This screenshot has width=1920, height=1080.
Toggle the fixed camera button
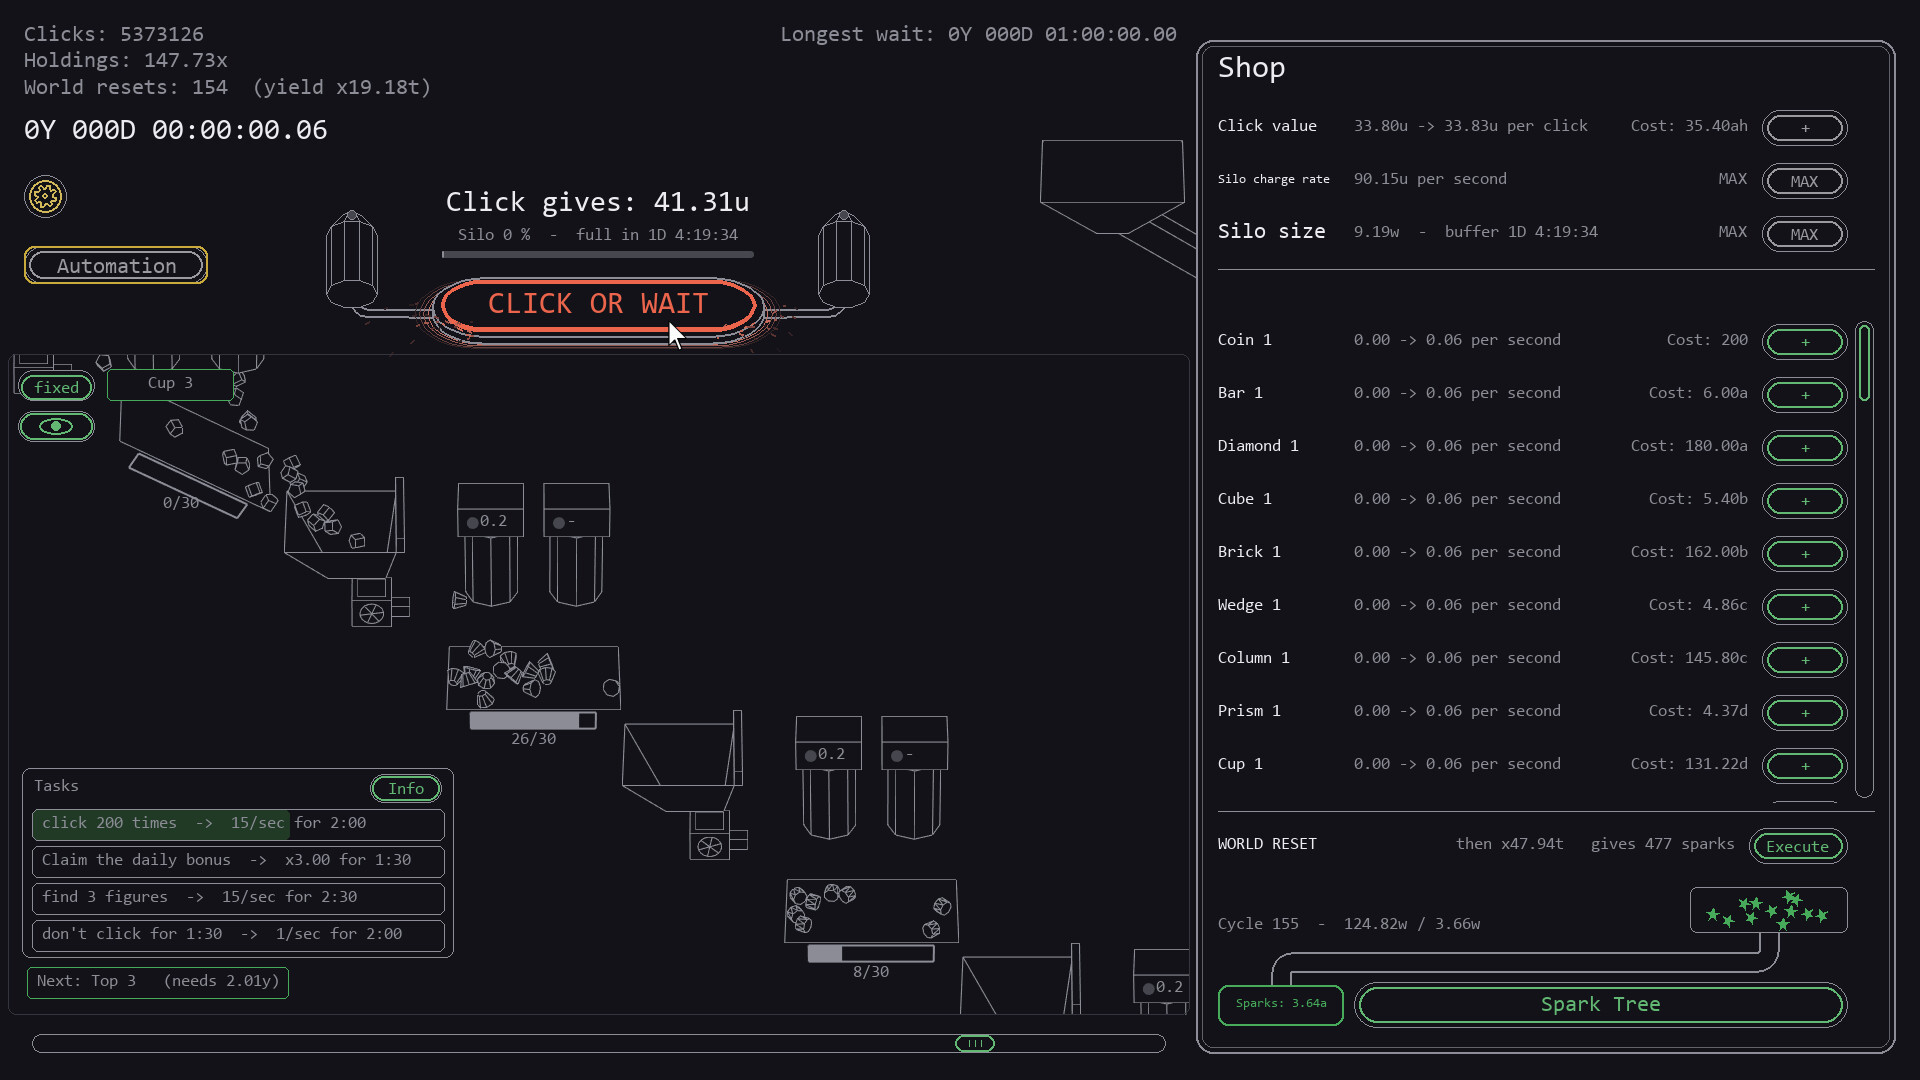tap(57, 388)
